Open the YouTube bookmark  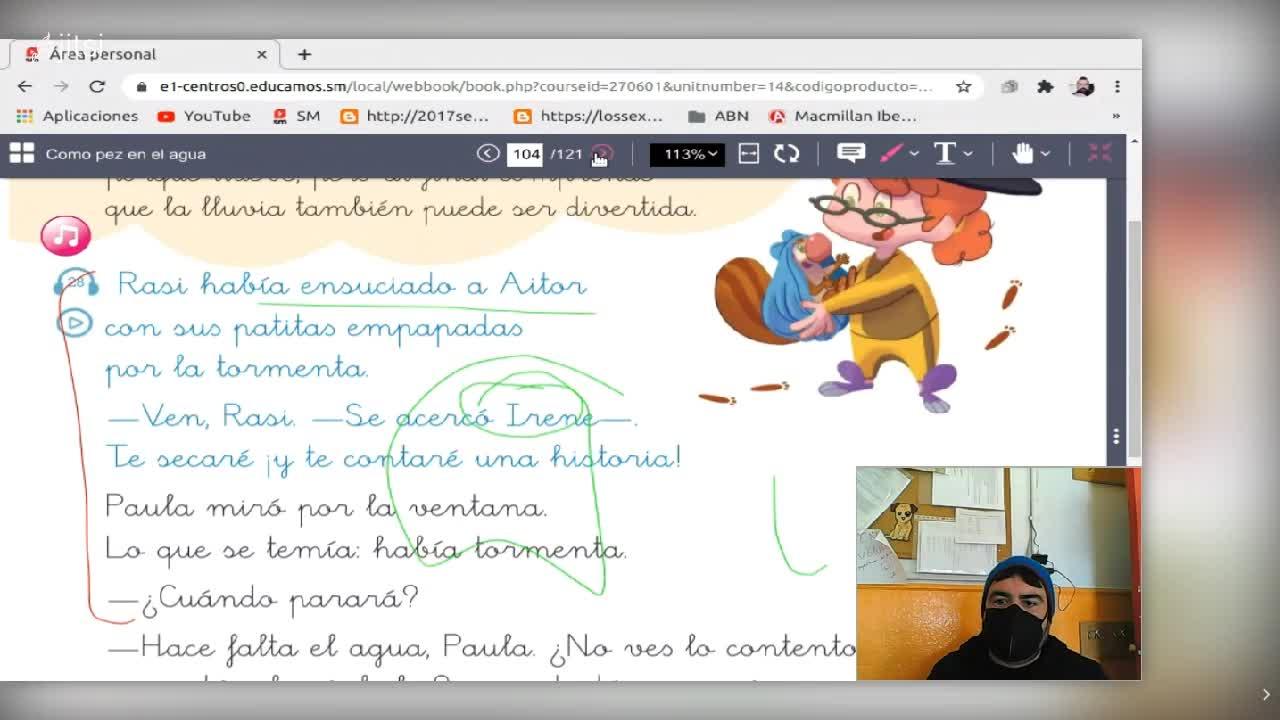(x=204, y=116)
